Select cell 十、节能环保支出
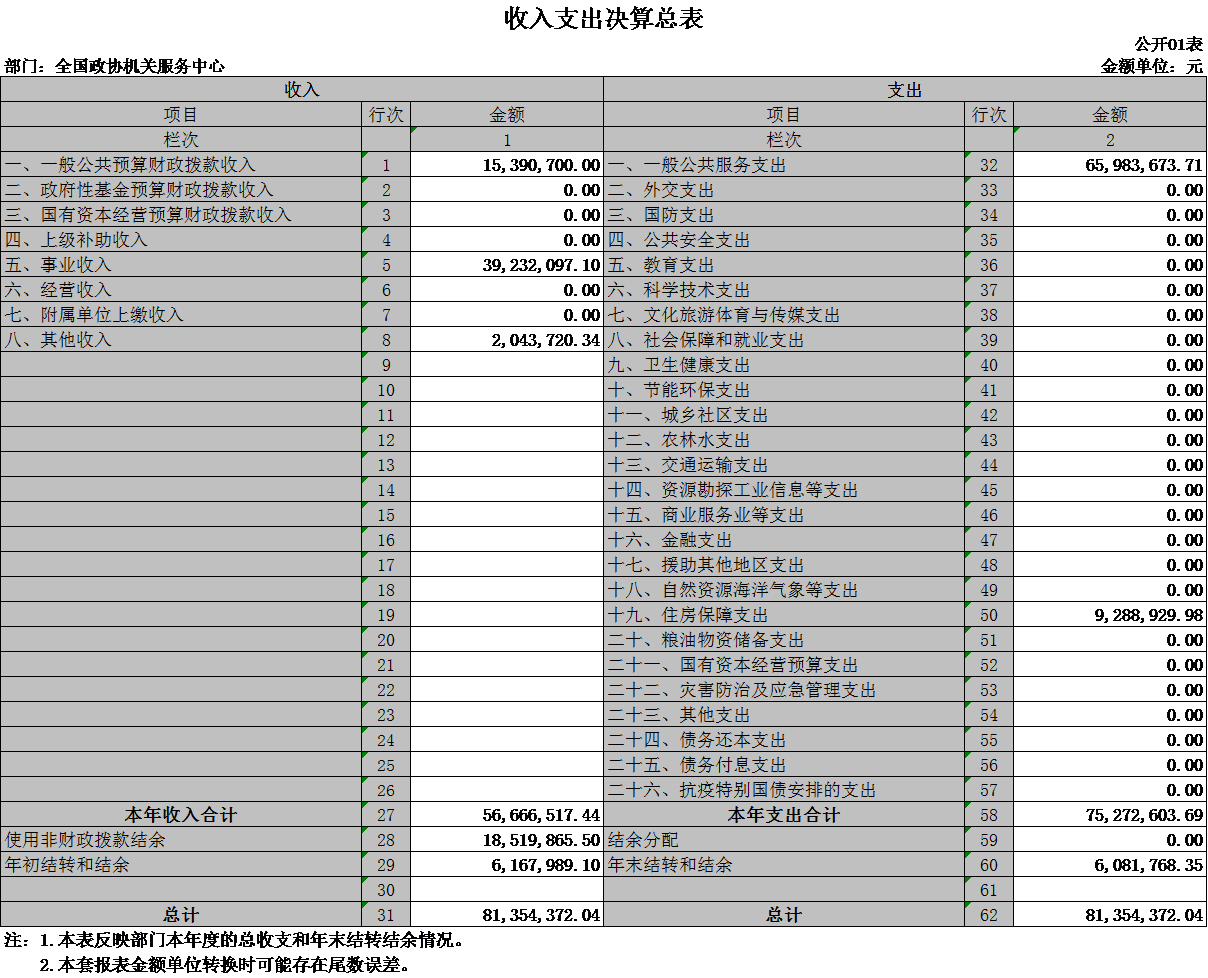 pos(784,390)
